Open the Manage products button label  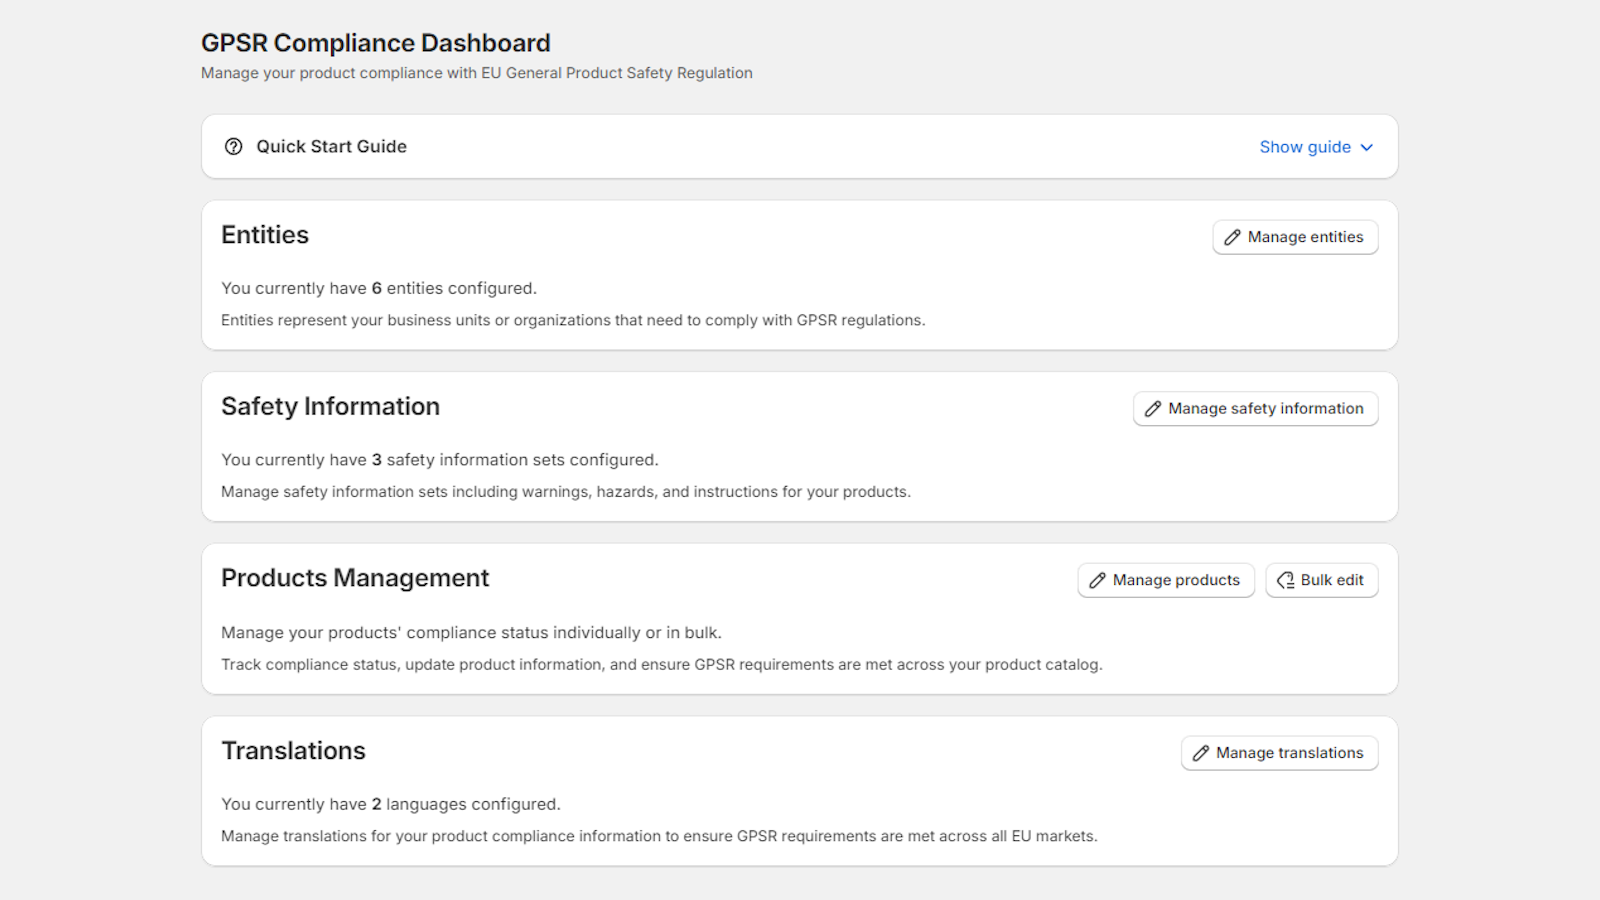[x=1176, y=580]
